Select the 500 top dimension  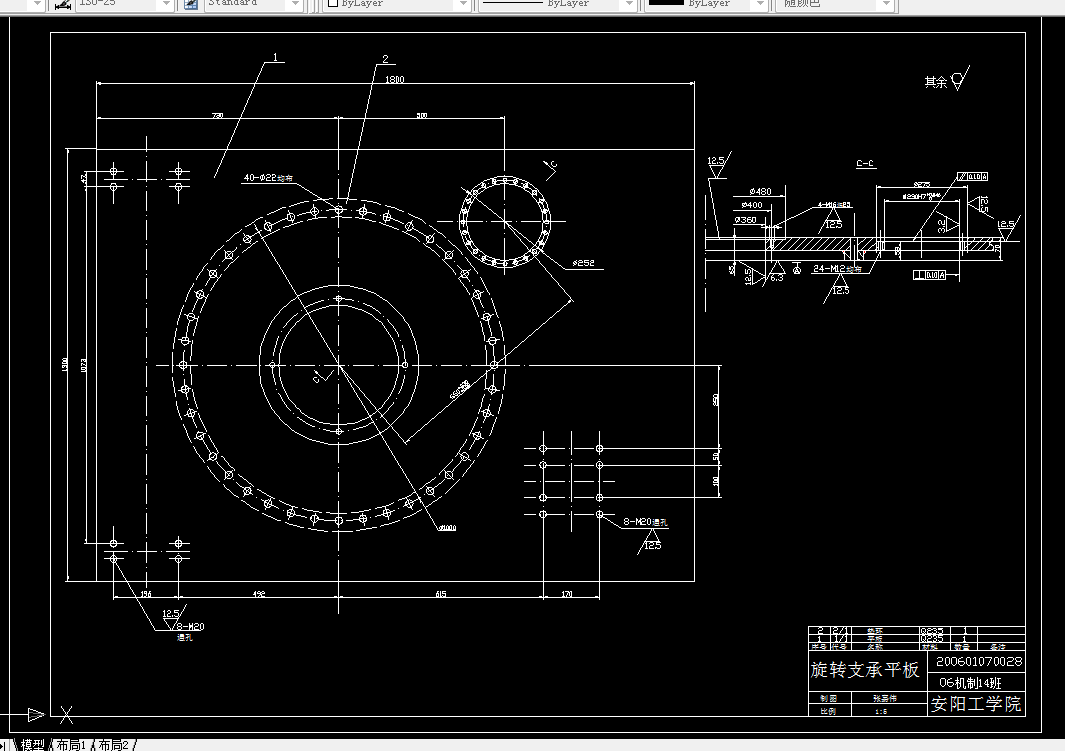pyautogui.click(x=422, y=115)
